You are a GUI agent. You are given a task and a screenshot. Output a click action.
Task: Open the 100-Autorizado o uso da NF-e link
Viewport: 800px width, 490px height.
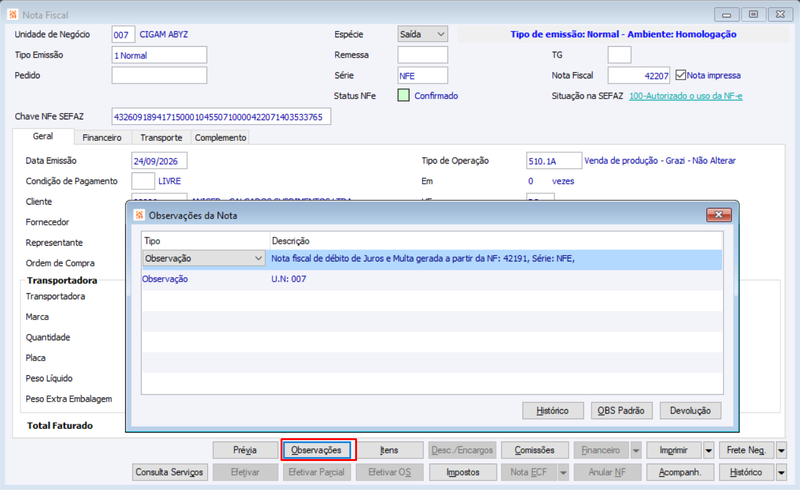point(686,95)
